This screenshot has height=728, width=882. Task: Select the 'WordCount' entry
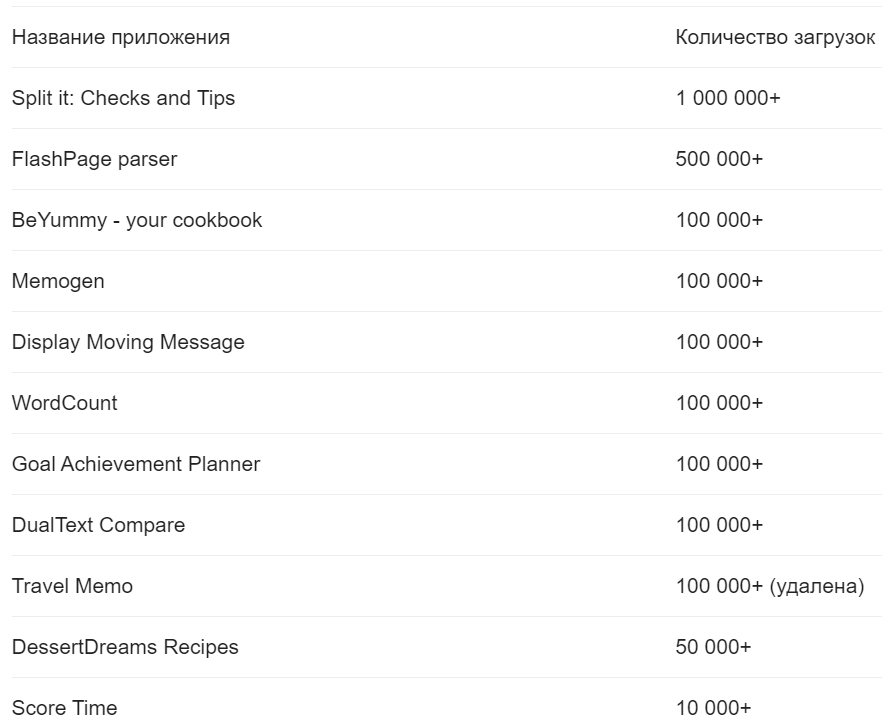(x=65, y=403)
